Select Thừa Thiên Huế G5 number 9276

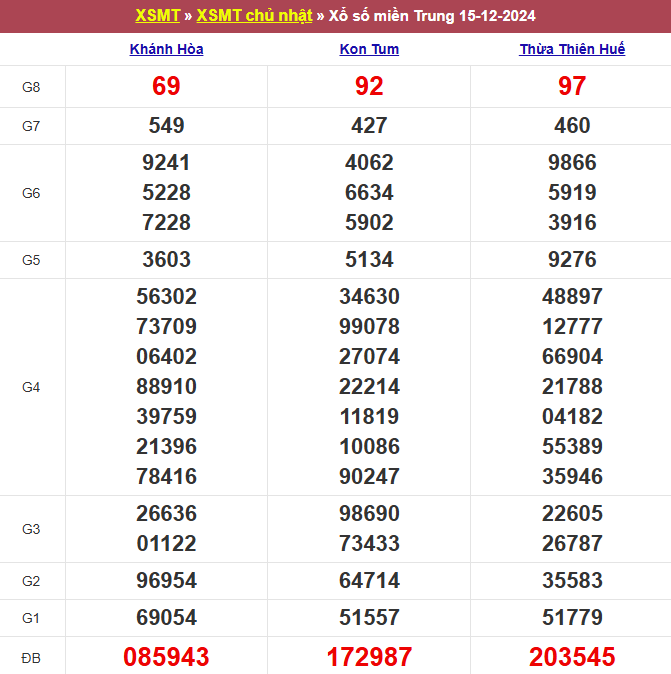572,260
